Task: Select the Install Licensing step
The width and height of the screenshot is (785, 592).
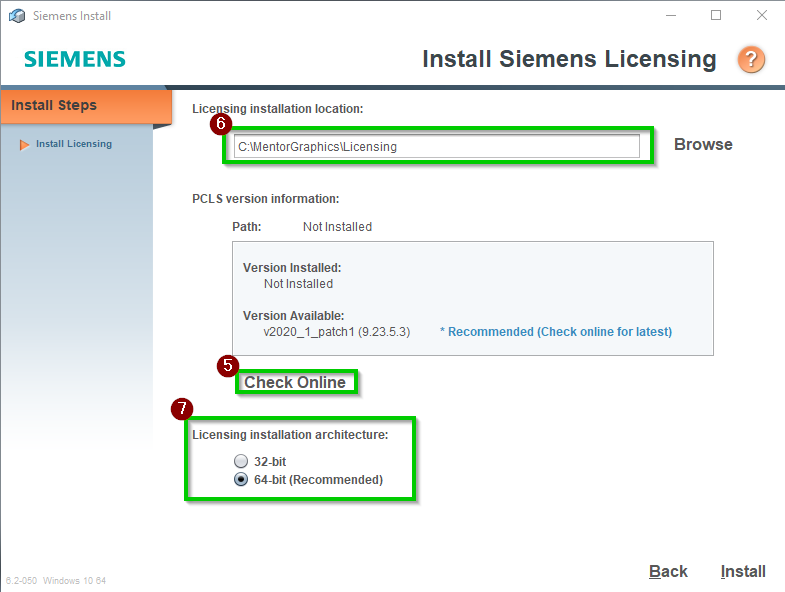Action: [x=74, y=144]
